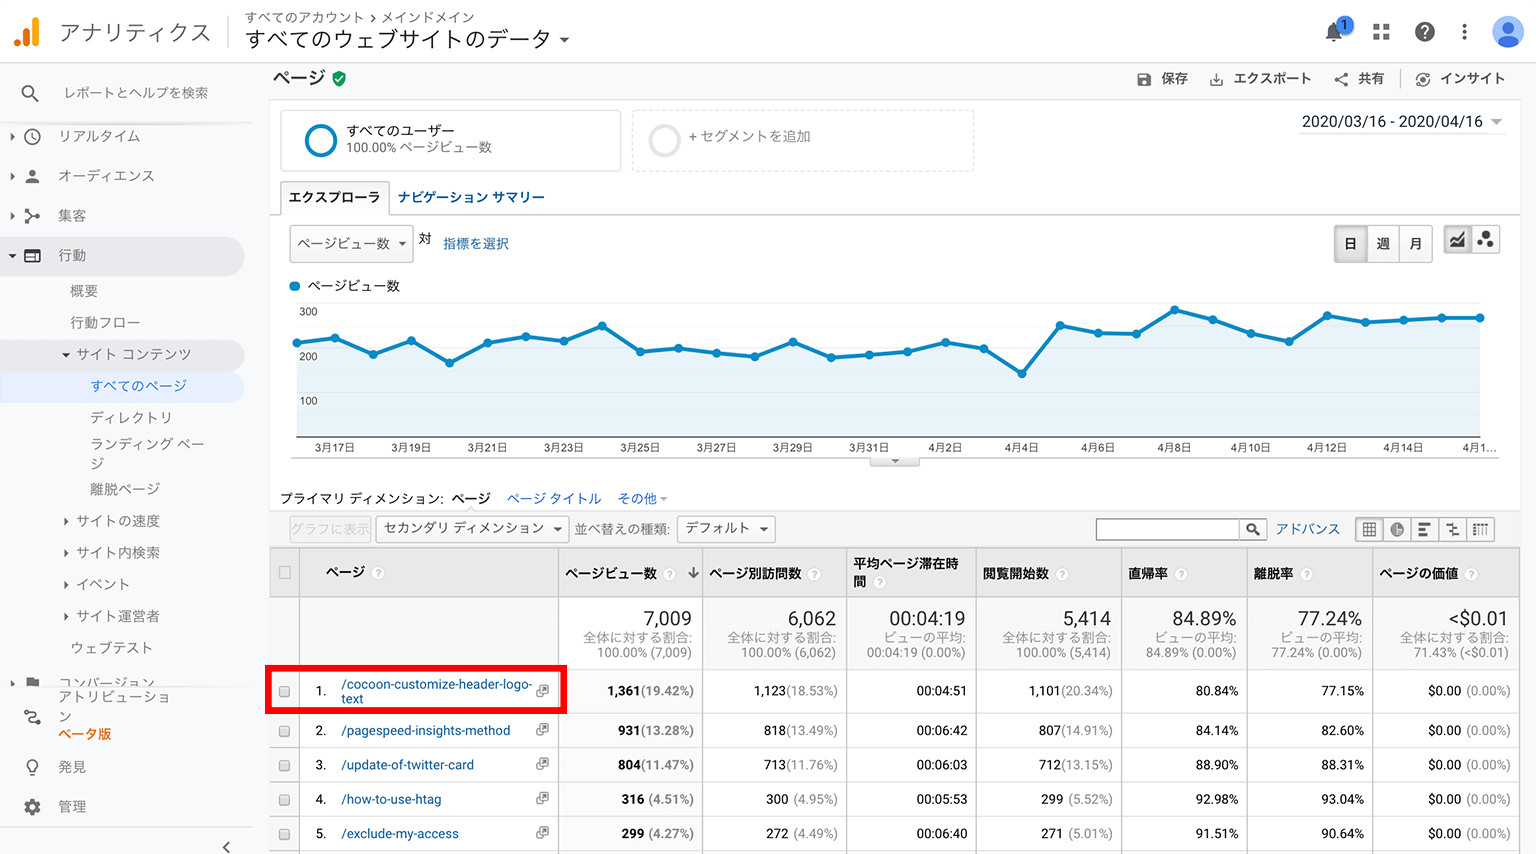Click the green verified shield icon
Screen dimensions: 1536x854
[339, 78]
